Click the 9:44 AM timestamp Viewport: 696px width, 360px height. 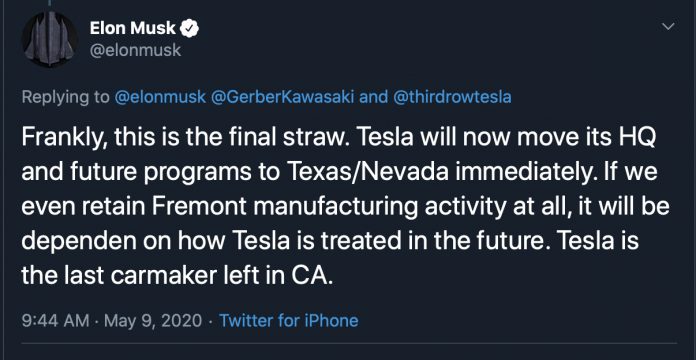(x=55, y=320)
